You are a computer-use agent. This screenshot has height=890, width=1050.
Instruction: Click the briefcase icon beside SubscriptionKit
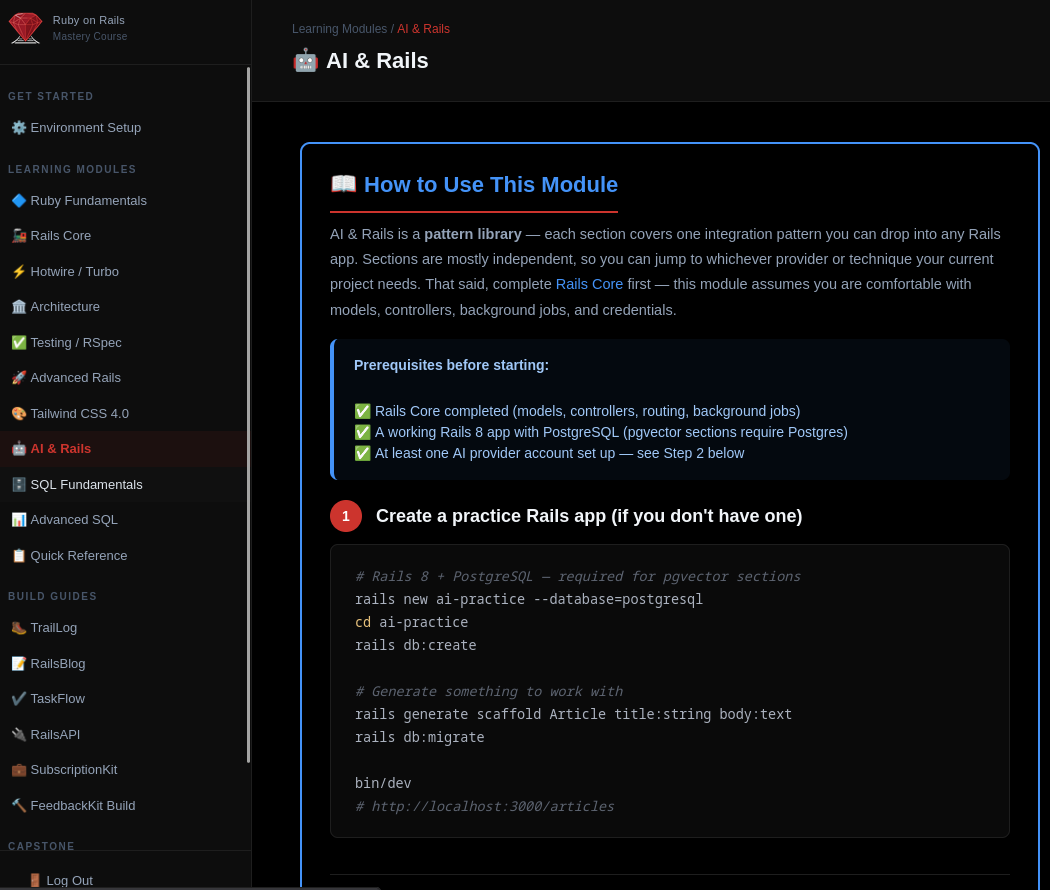19,769
